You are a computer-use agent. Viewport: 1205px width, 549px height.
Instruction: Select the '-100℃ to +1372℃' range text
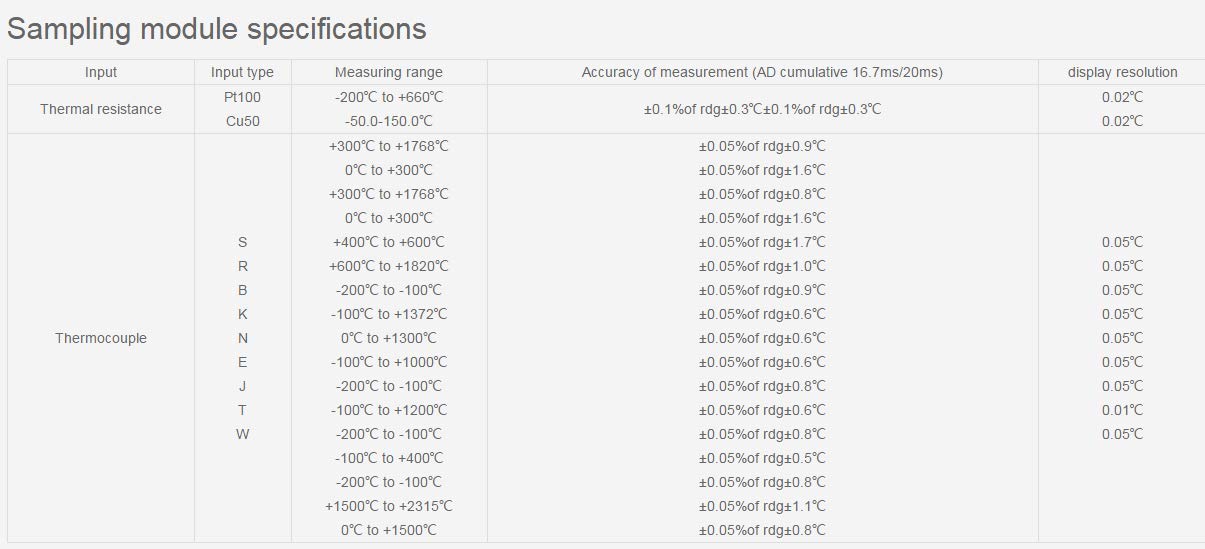click(x=389, y=314)
